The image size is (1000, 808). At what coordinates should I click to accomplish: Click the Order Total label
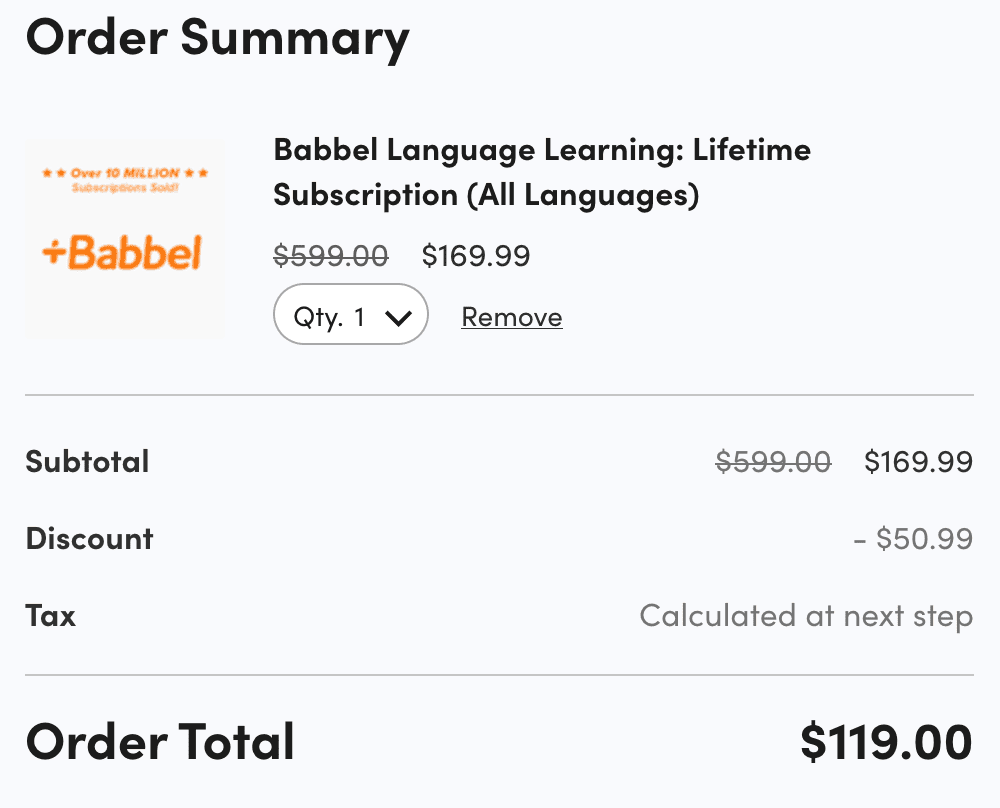coord(160,741)
